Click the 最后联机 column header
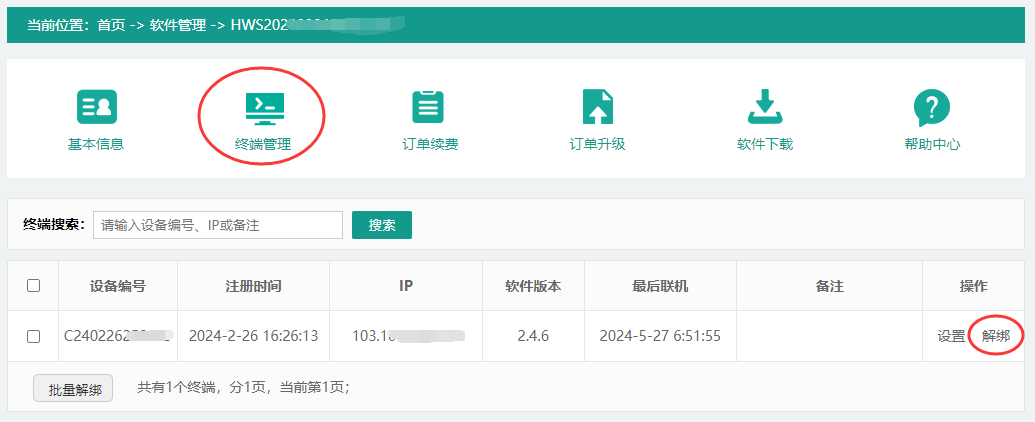This screenshot has width=1035, height=422. click(x=660, y=286)
